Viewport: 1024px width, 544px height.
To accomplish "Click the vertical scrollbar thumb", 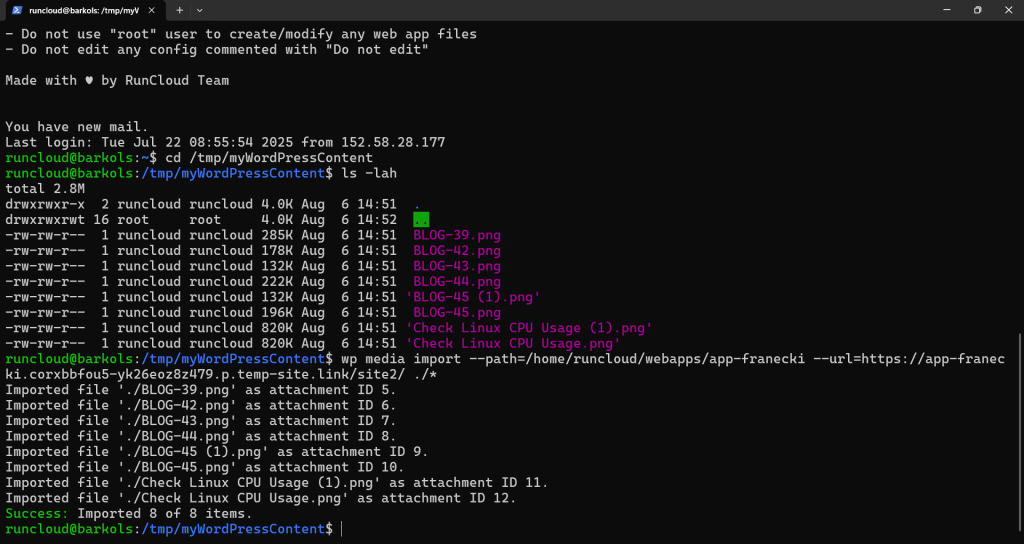I will [1019, 430].
